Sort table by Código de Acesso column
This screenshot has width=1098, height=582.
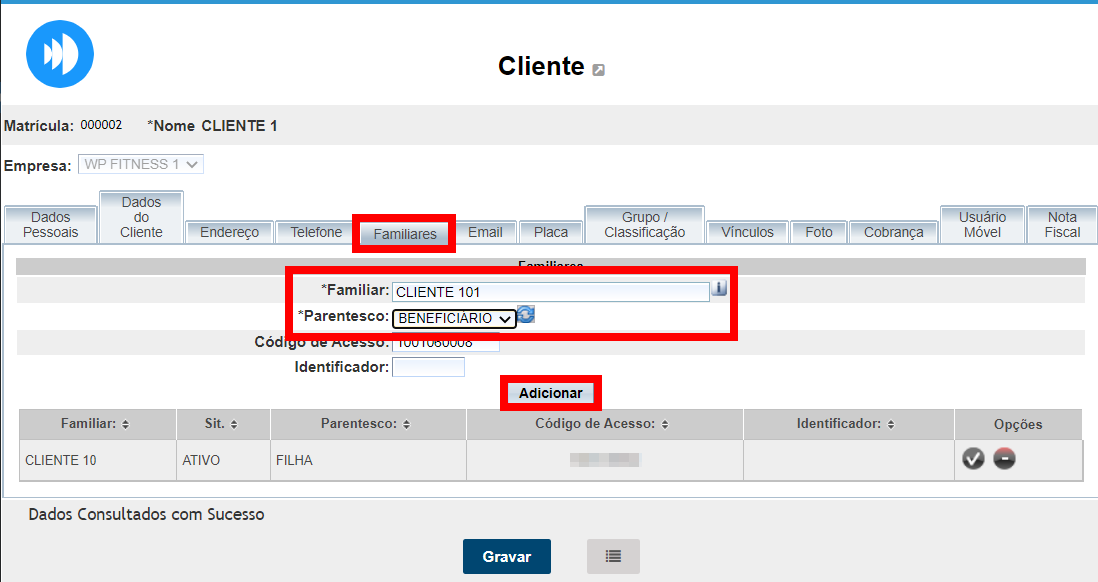[x=661, y=424]
